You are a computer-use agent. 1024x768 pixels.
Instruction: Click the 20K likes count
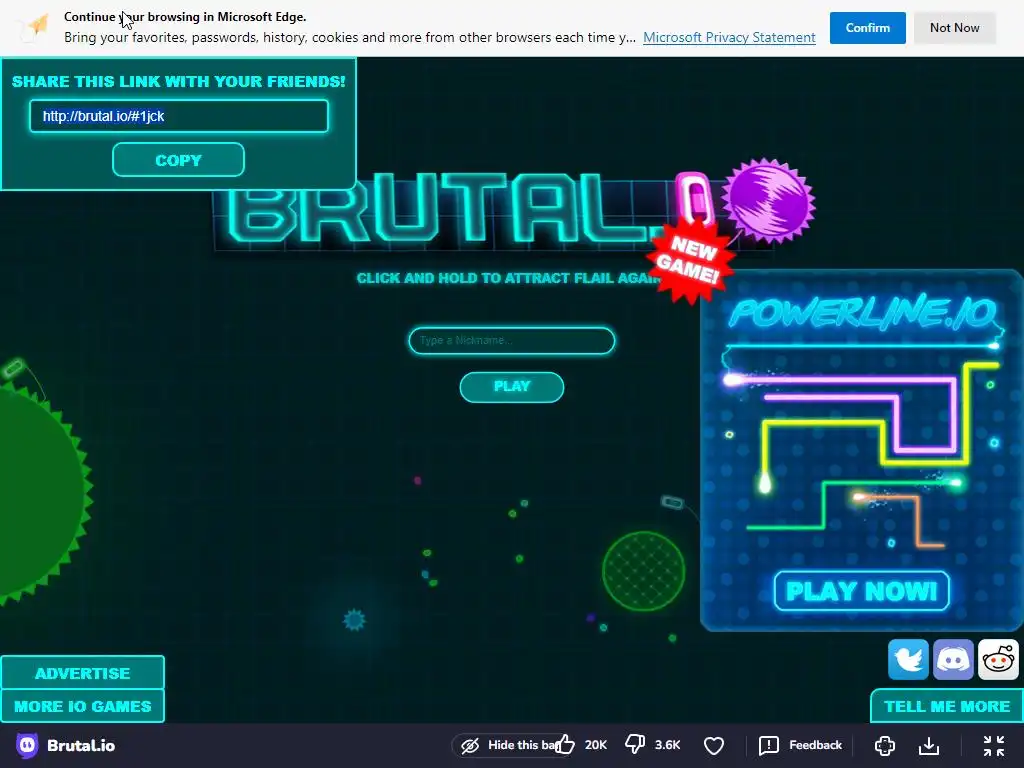pos(596,744)
